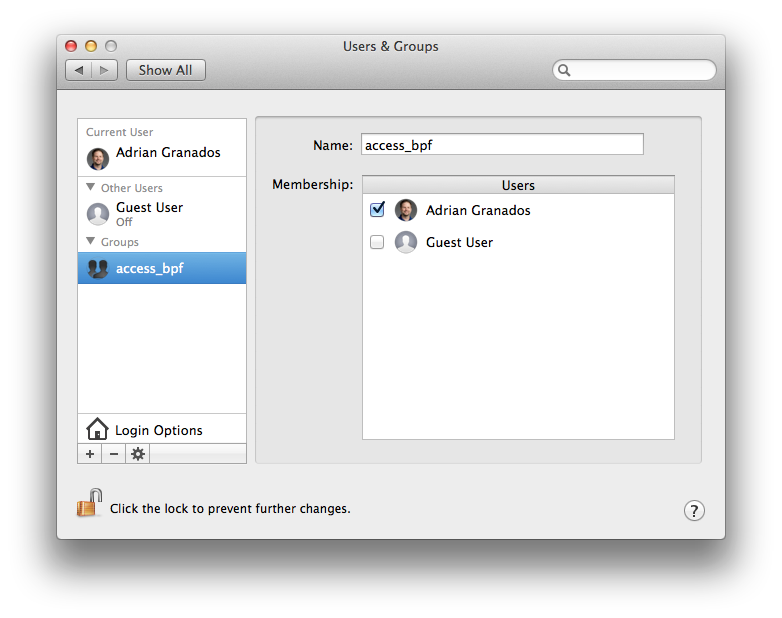Close the Users & Groups window
The width and height of the screenshot is (782, 618).
(x=71, y=46)
